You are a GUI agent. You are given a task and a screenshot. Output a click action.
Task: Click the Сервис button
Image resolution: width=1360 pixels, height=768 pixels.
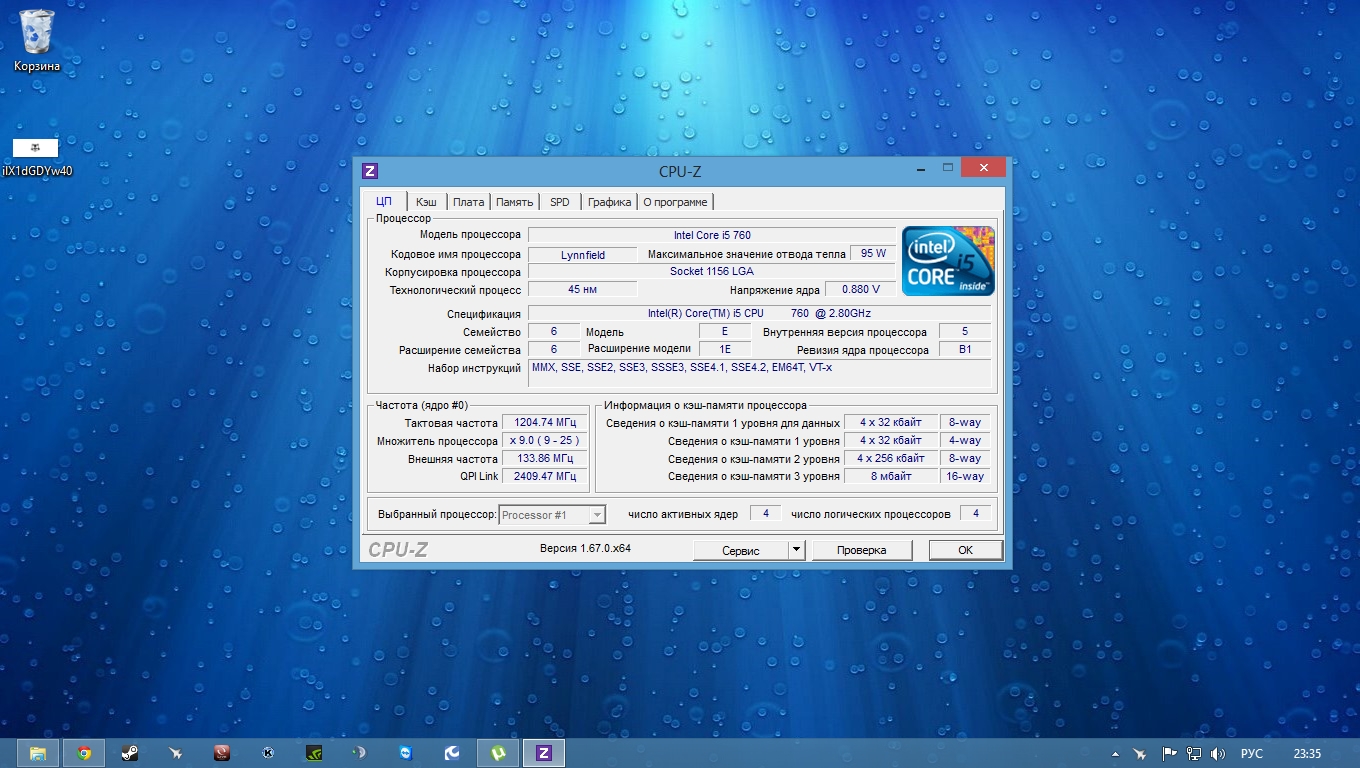(741, 550)
